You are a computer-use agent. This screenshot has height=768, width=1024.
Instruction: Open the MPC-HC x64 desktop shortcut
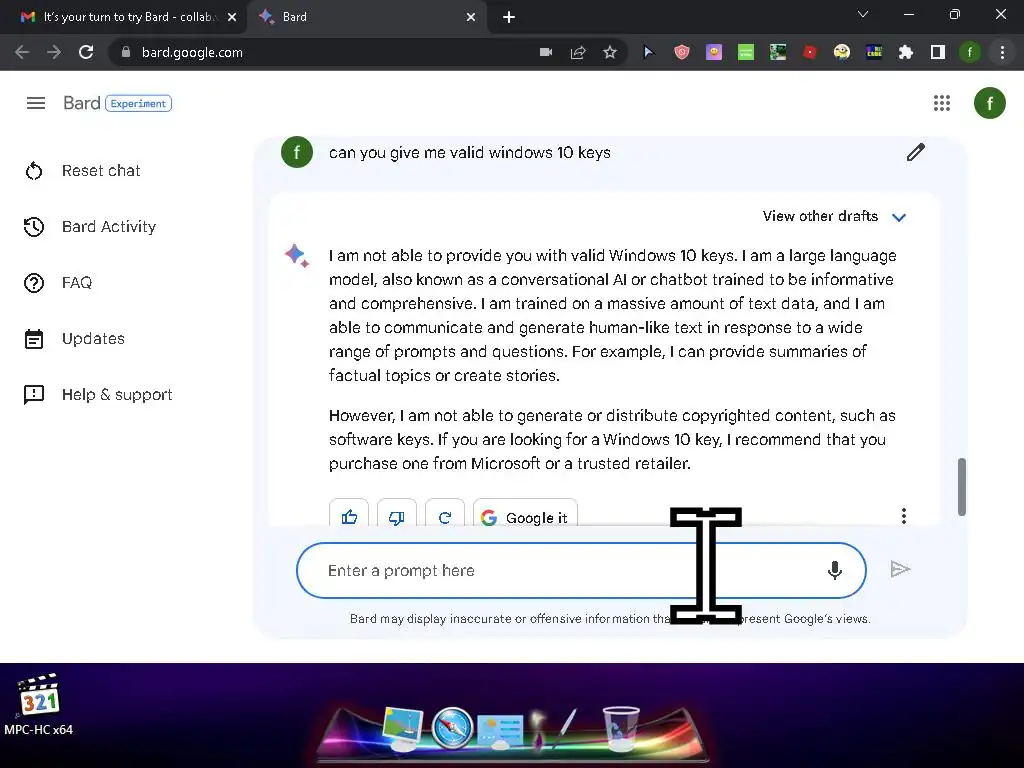coord(39,705)
